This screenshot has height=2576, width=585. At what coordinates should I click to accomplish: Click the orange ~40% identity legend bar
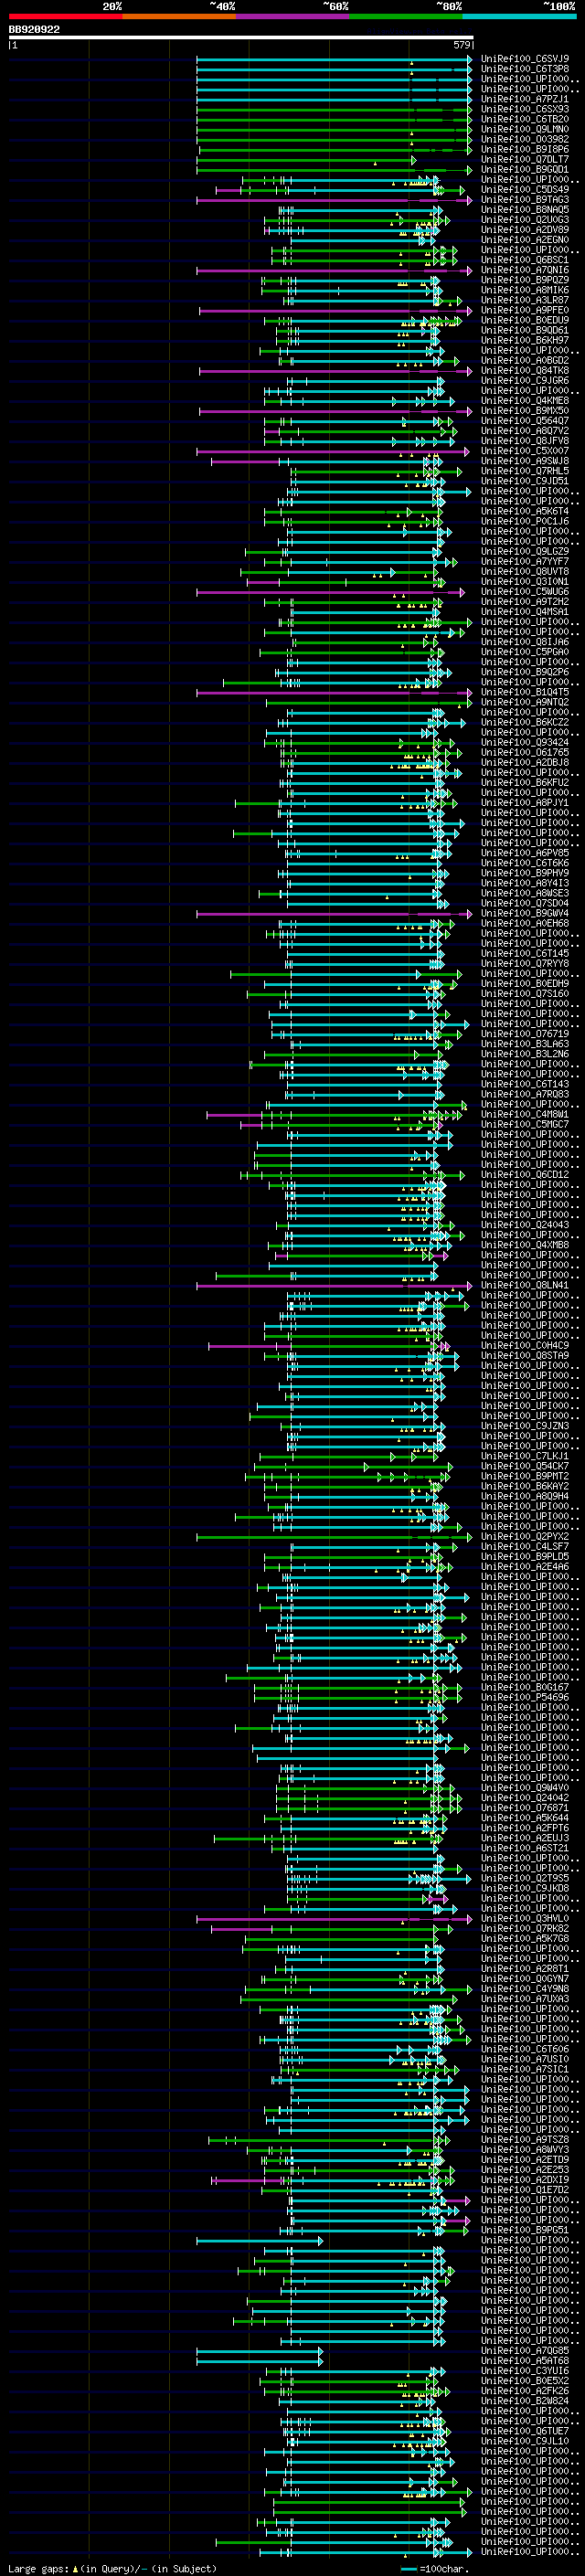pos(179,16)
